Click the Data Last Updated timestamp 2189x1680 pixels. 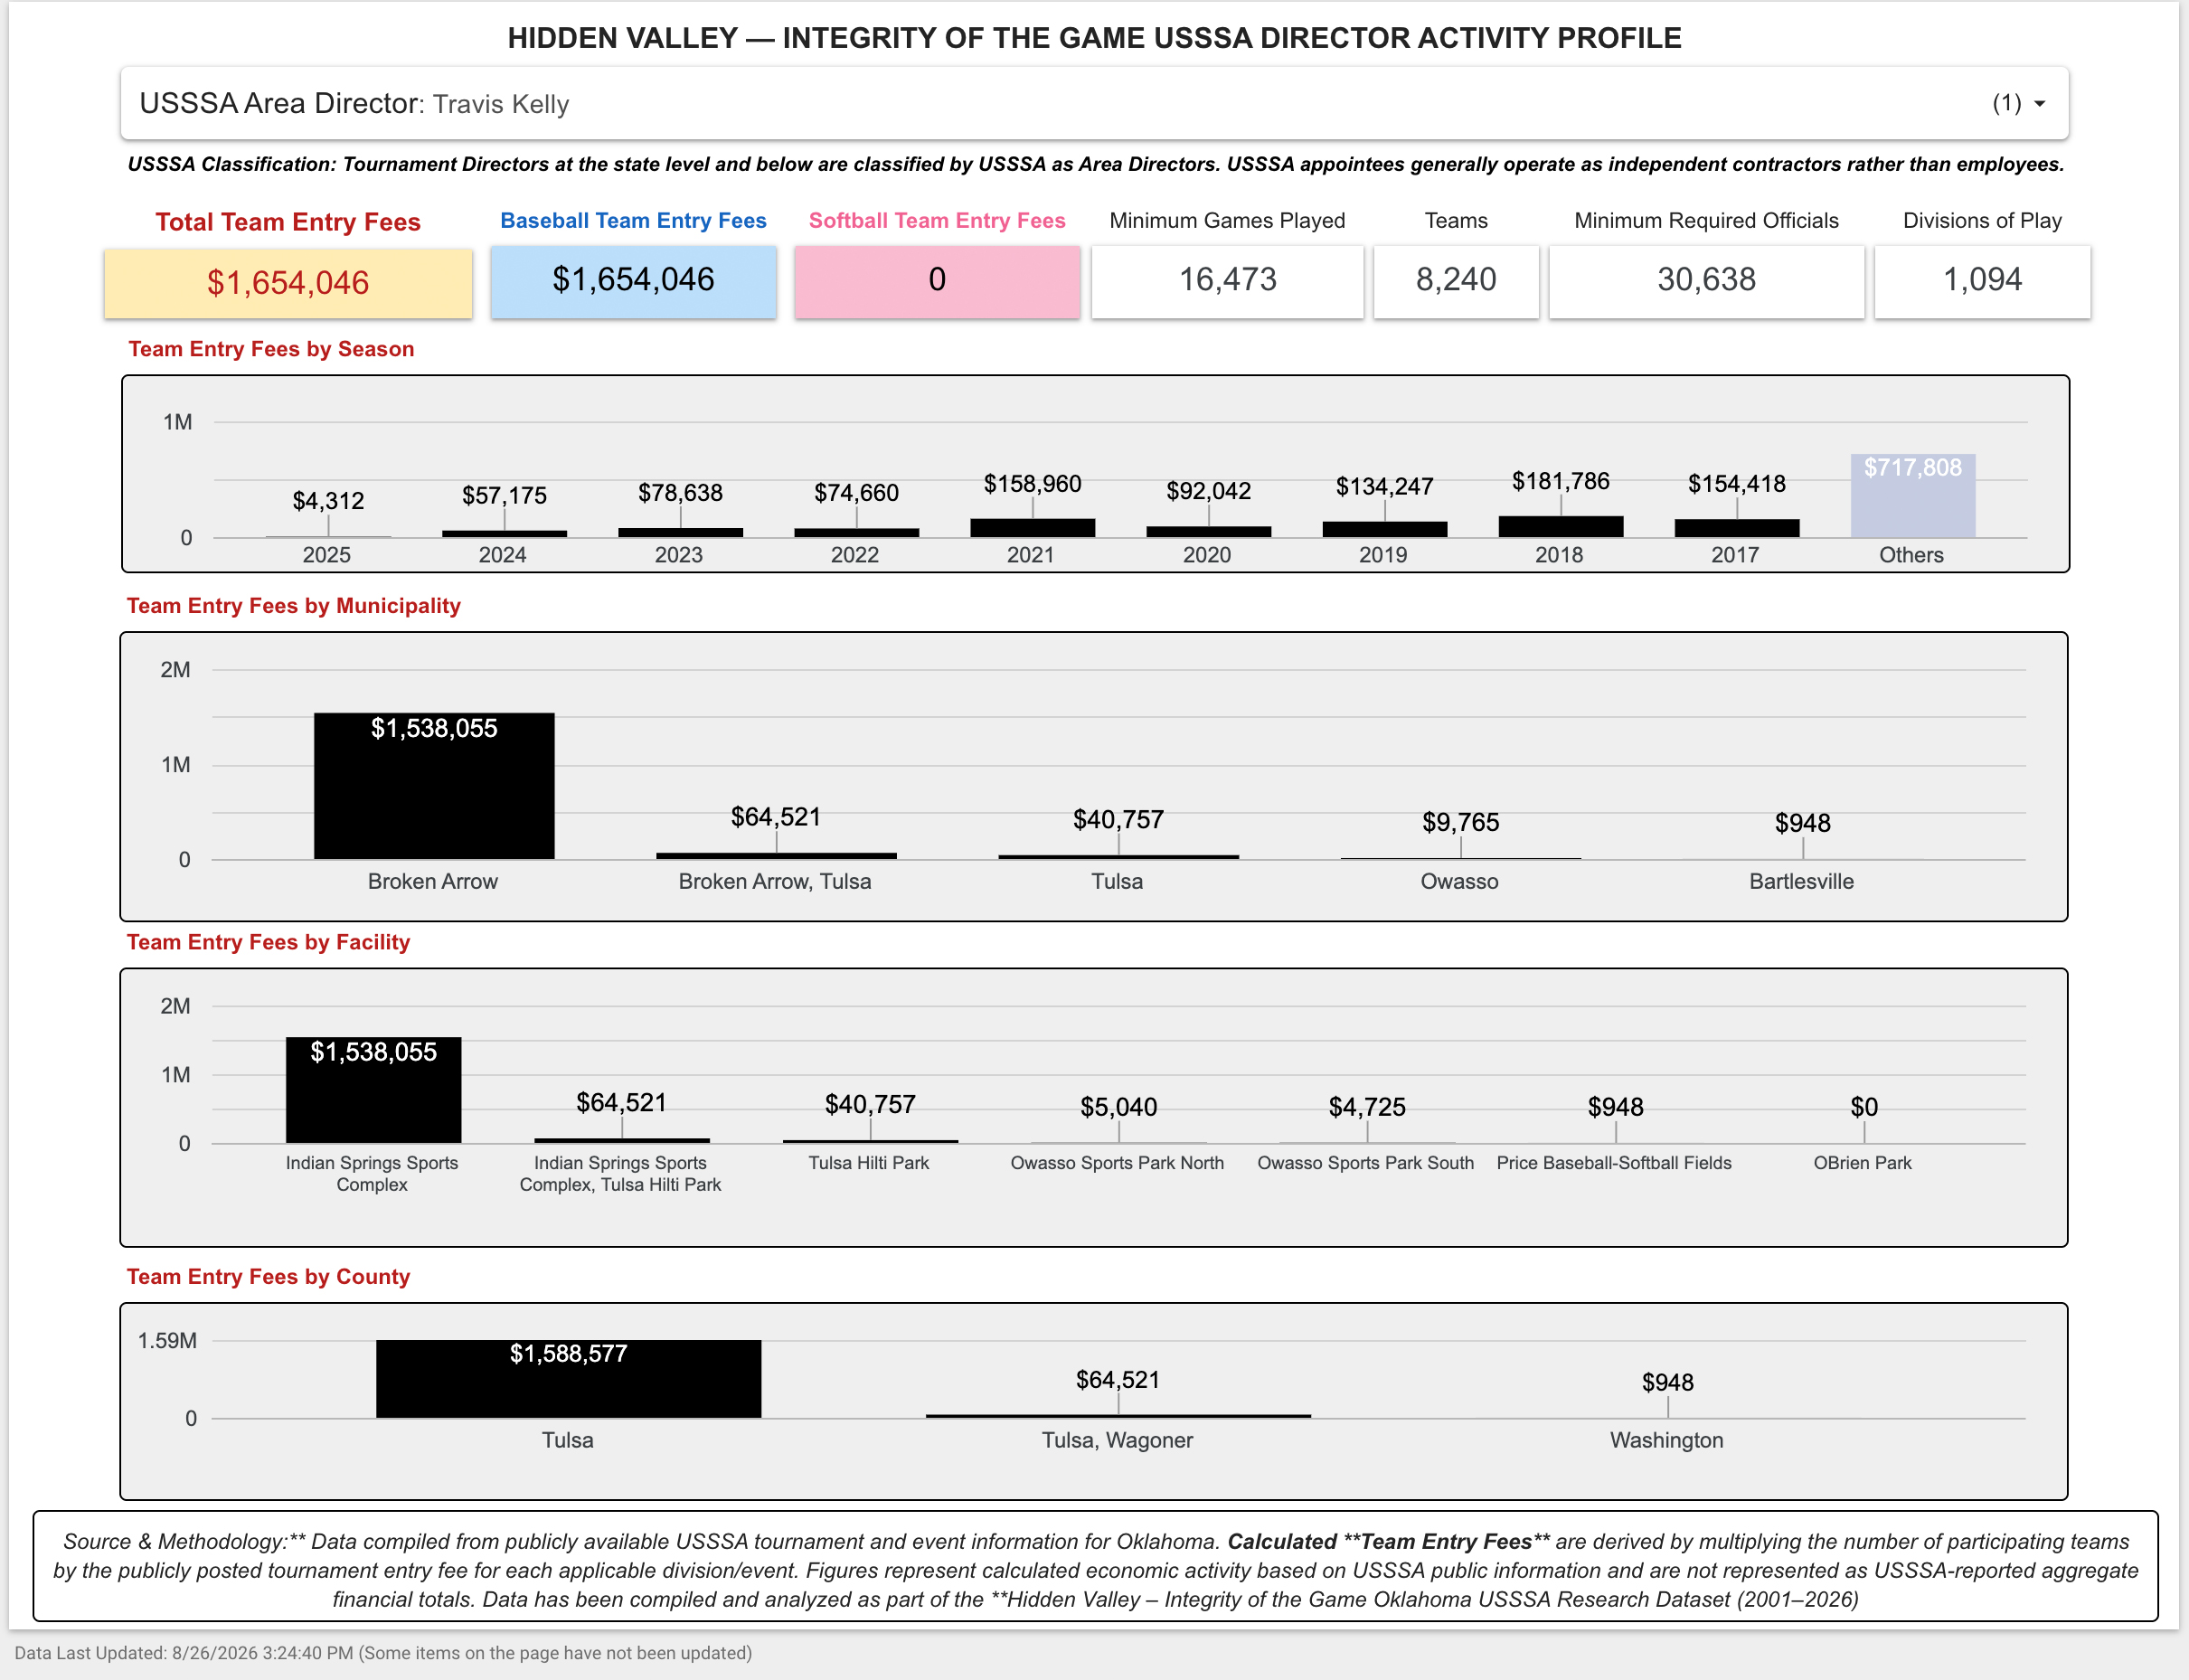pos(383,1653)
